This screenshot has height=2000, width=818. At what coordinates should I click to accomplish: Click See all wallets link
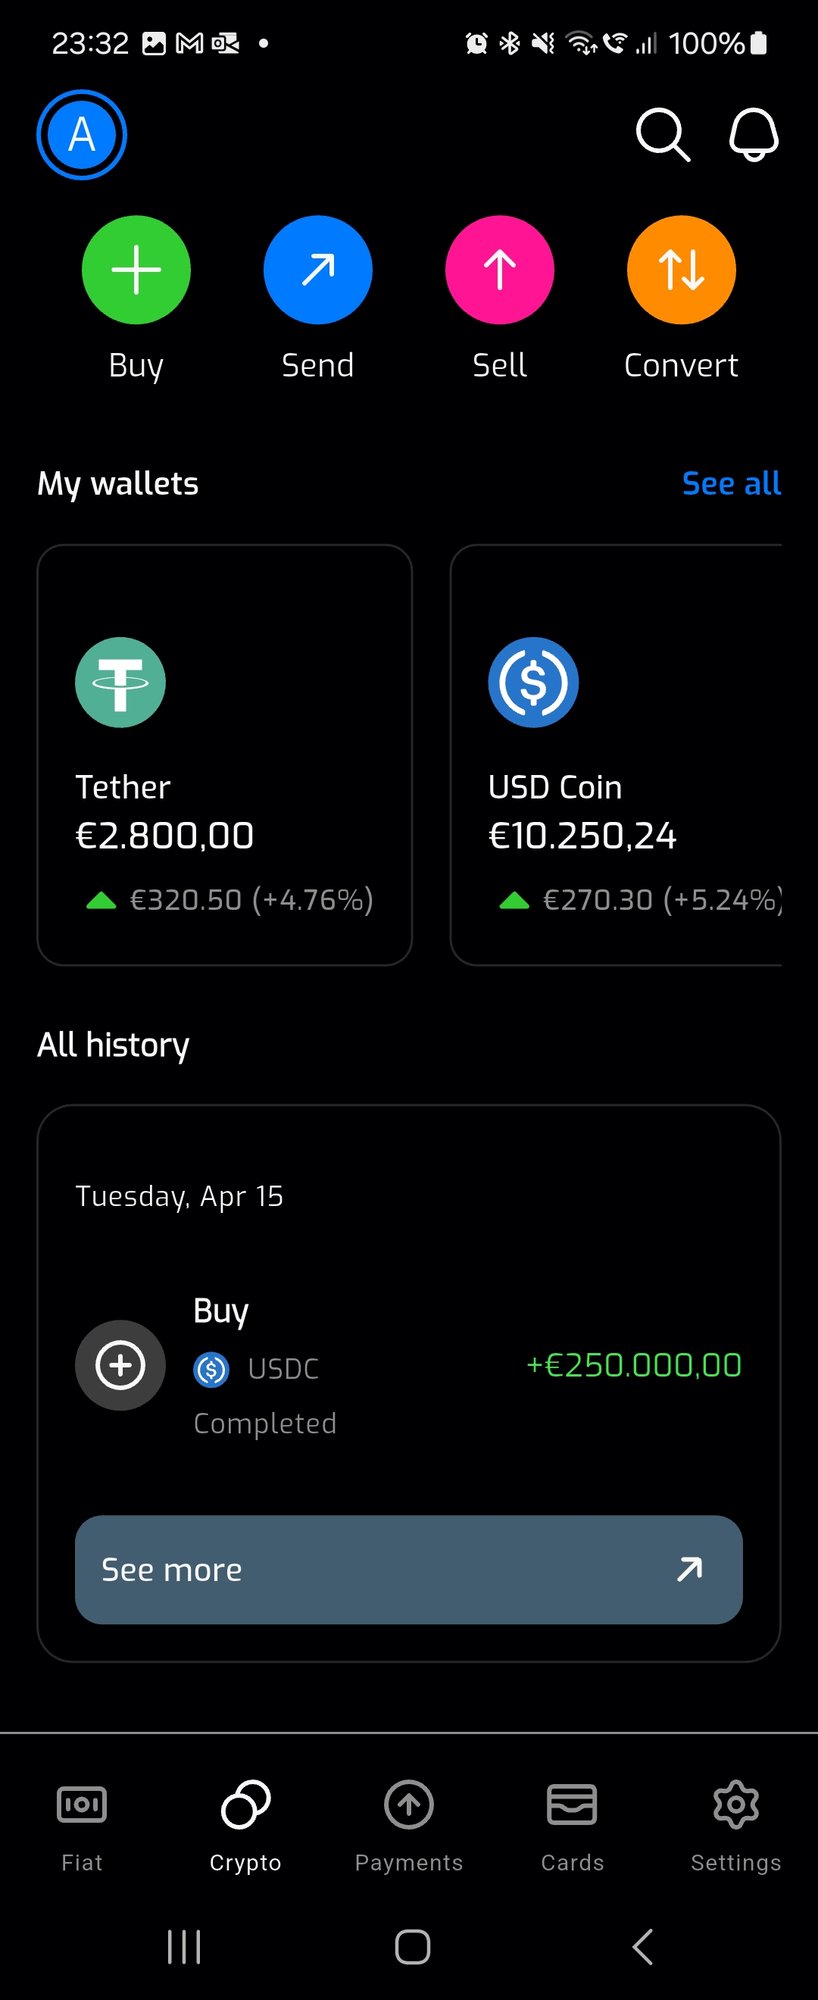(x=731, y=484)
